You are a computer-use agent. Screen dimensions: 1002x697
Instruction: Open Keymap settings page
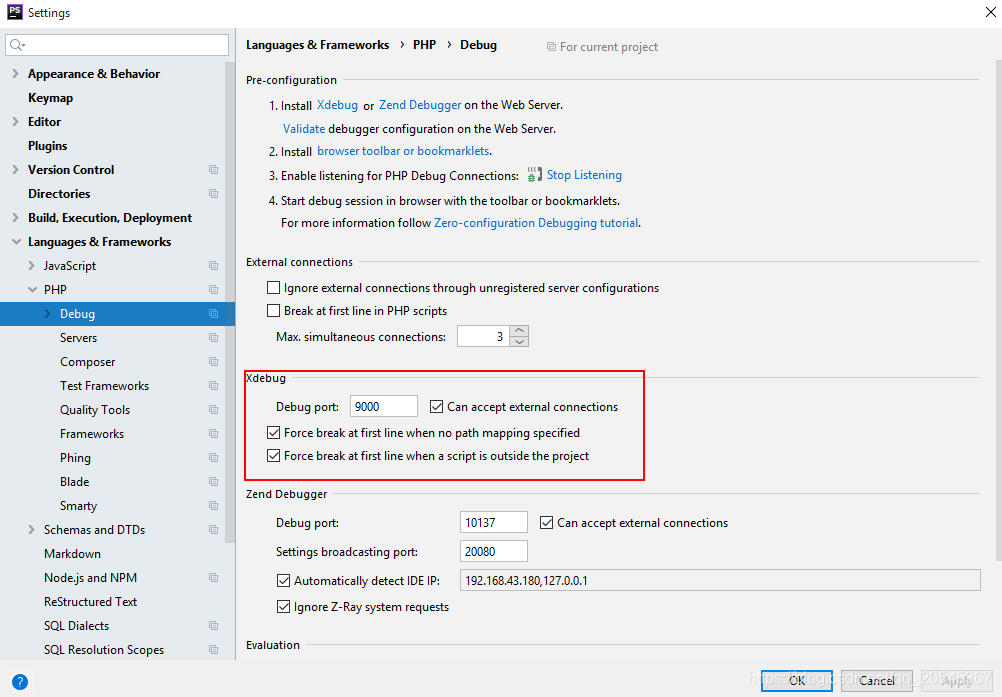(x=50, y=98)
